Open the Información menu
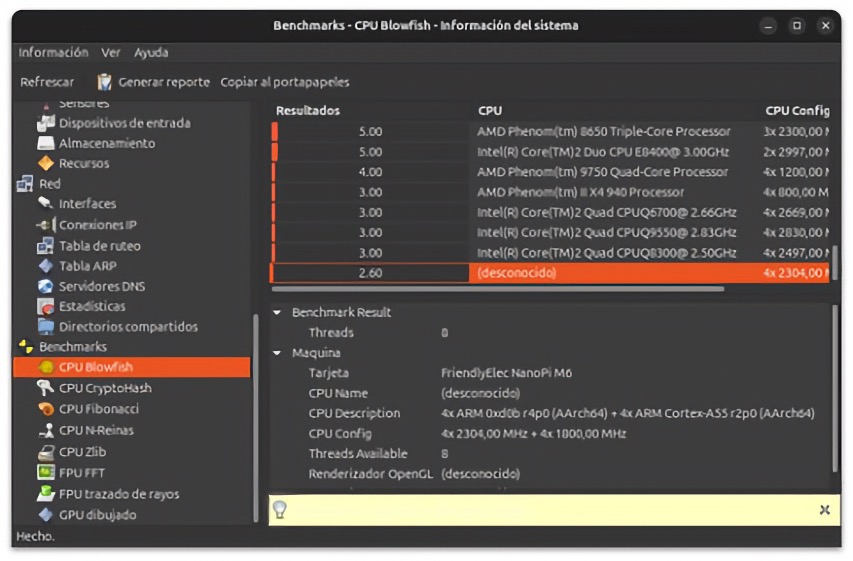The width and height of the screenshot is (853, 561). (x=53, y=53)
